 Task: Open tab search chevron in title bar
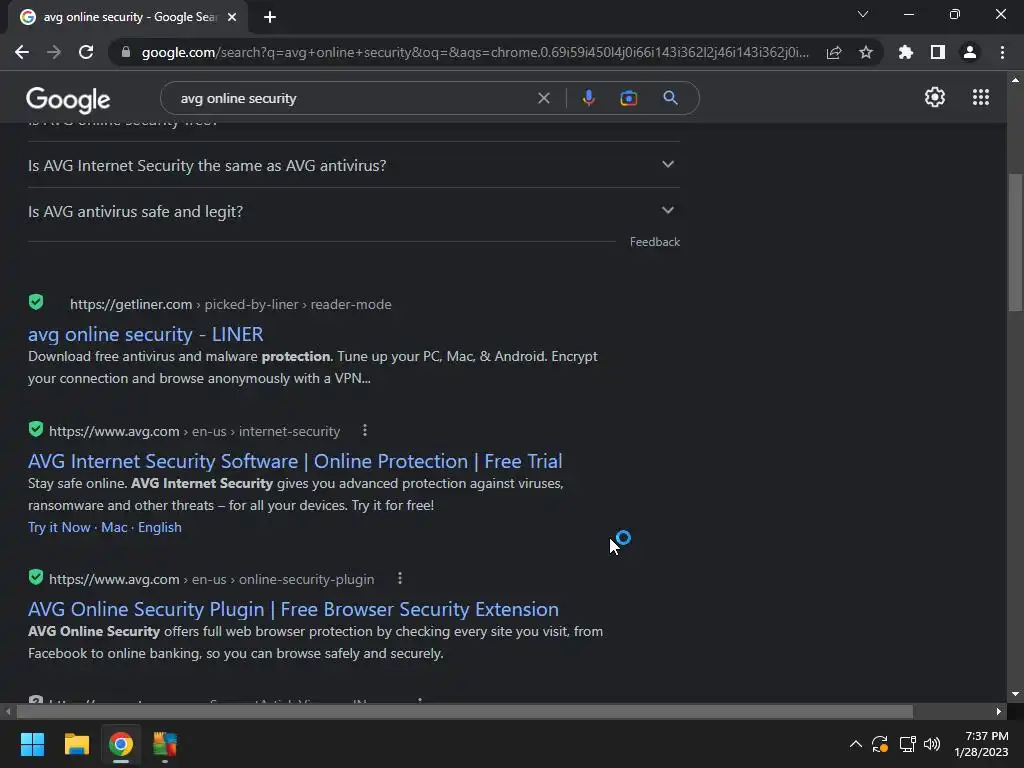[863, 14]
